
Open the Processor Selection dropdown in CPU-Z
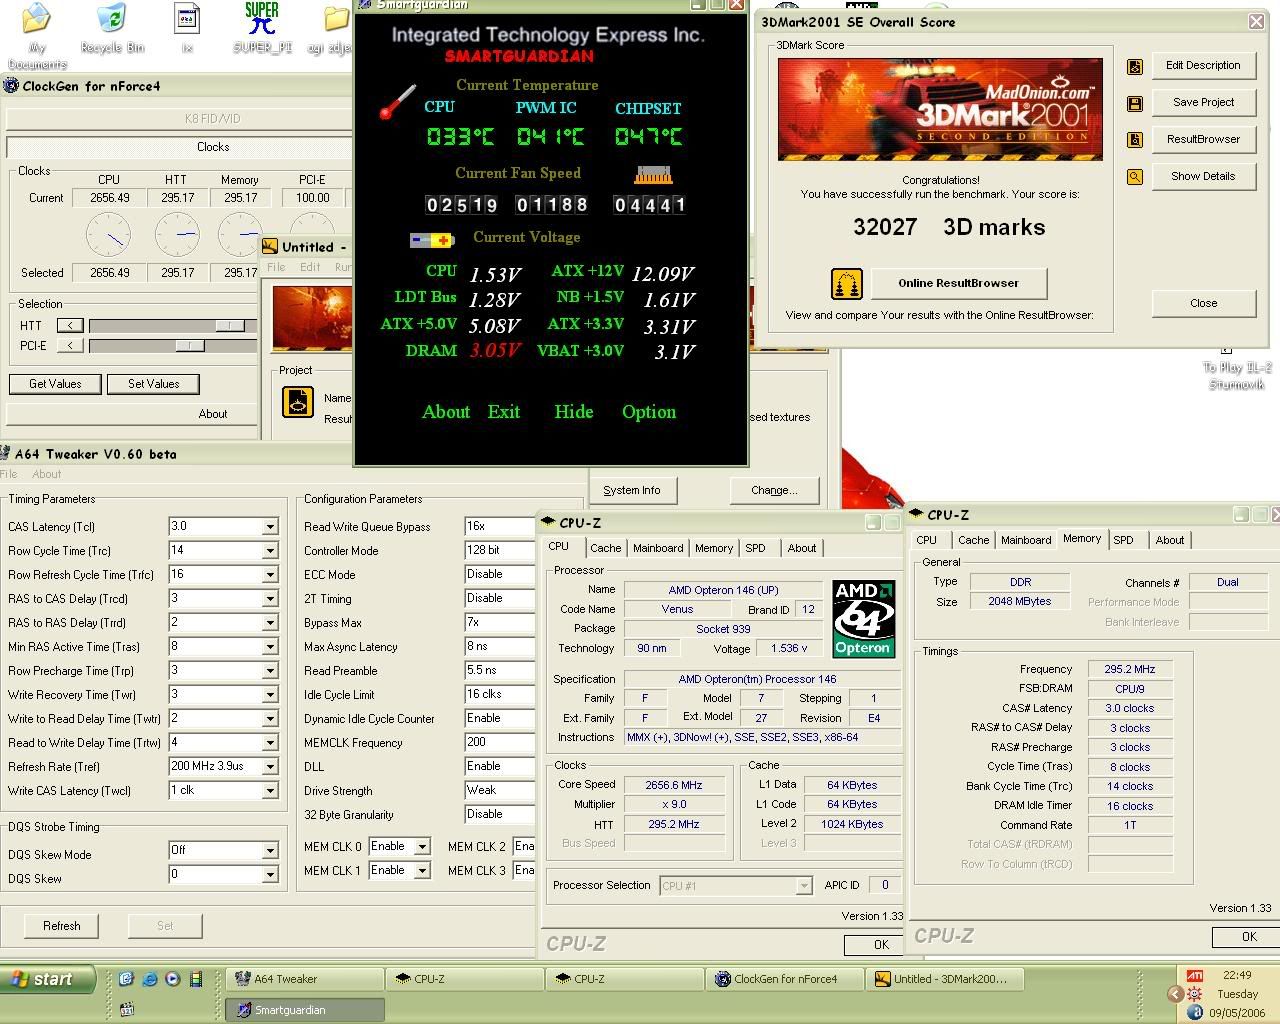click(x=803, y=886)
